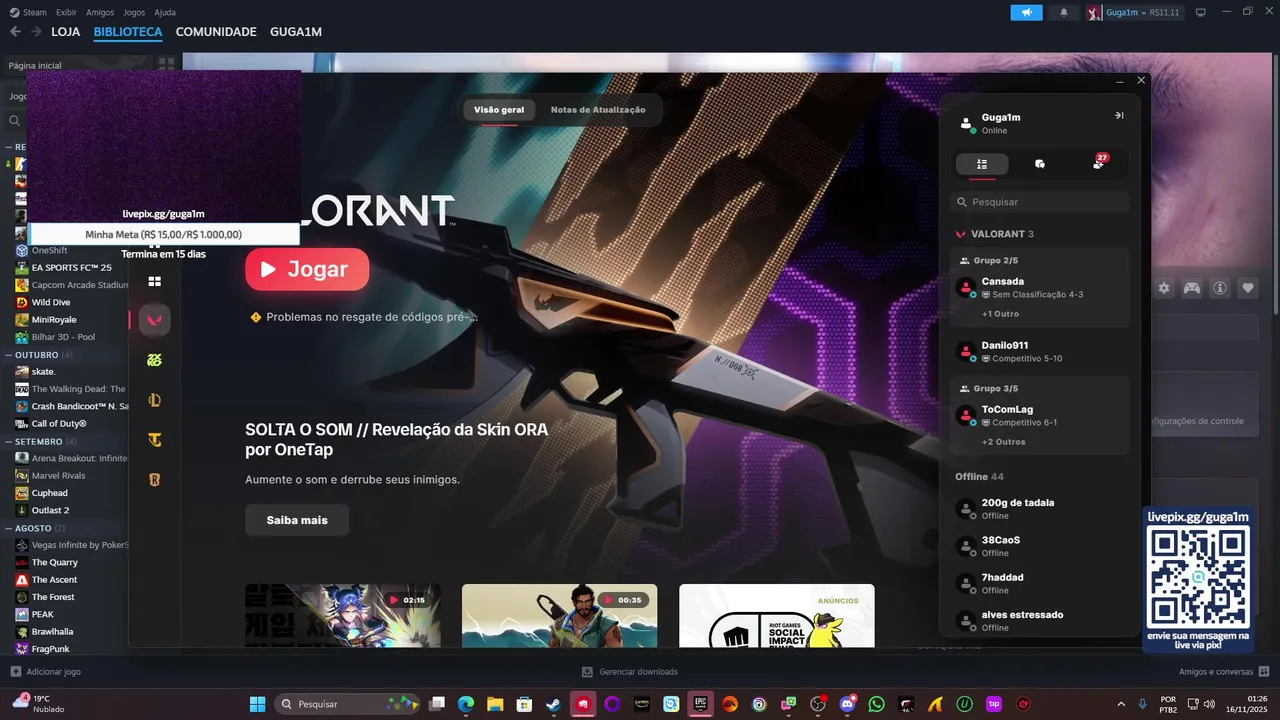Go back with Steam back arrow
Viewport: 1280px width, 720px height.
click(x=15, y=32)
